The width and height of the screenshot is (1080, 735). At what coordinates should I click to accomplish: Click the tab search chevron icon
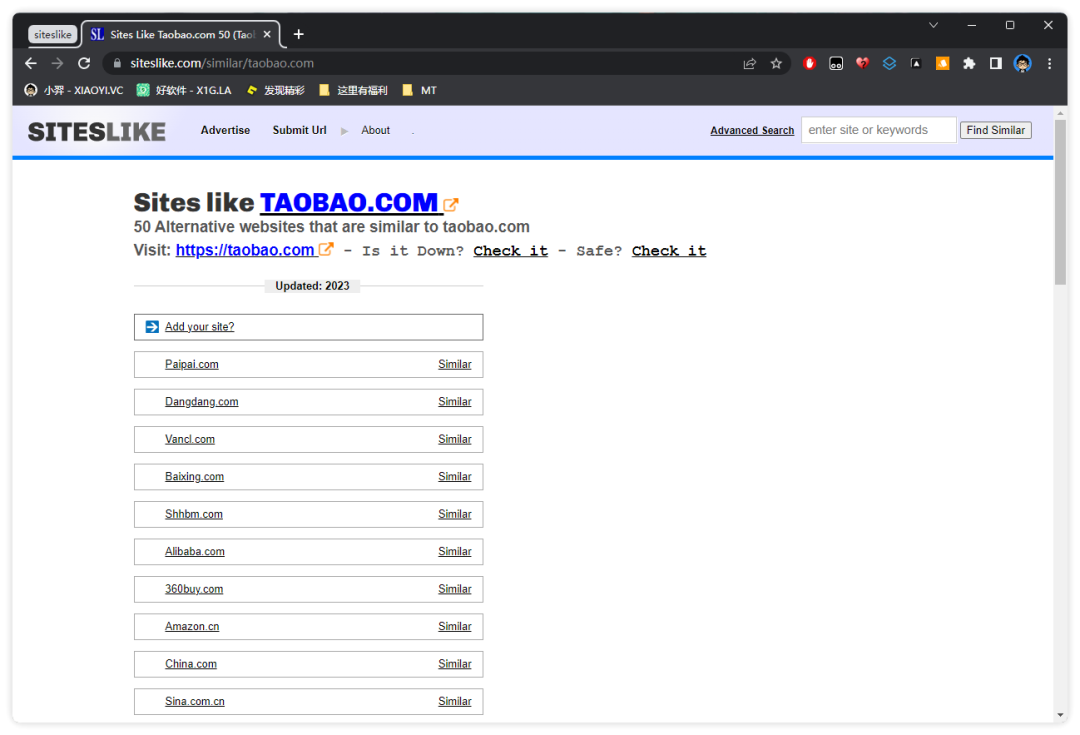[x=933, y=25]
